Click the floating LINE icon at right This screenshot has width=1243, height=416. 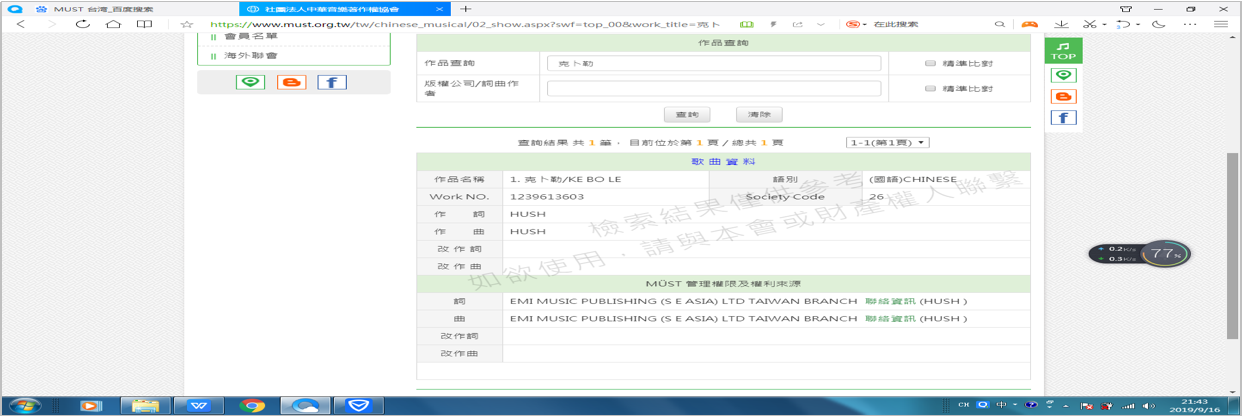pyautogui.click(x=1063, y=75)
